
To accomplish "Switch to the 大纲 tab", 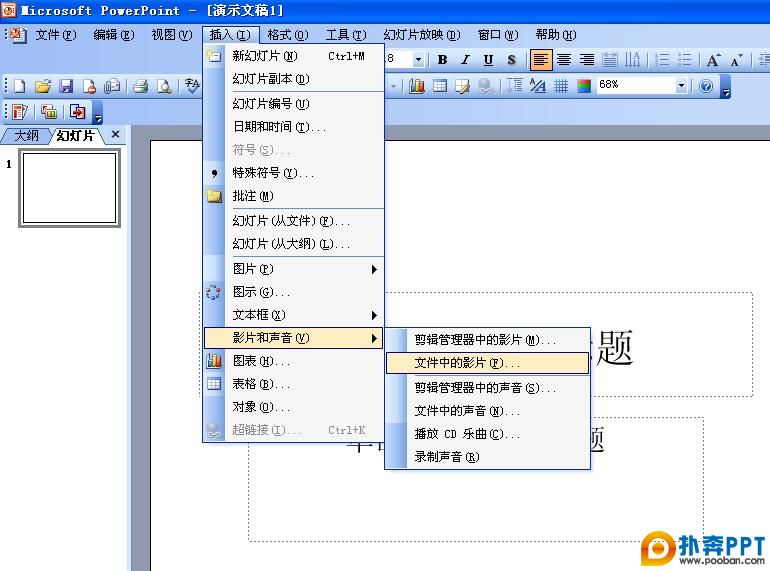I will click(26, 136).
